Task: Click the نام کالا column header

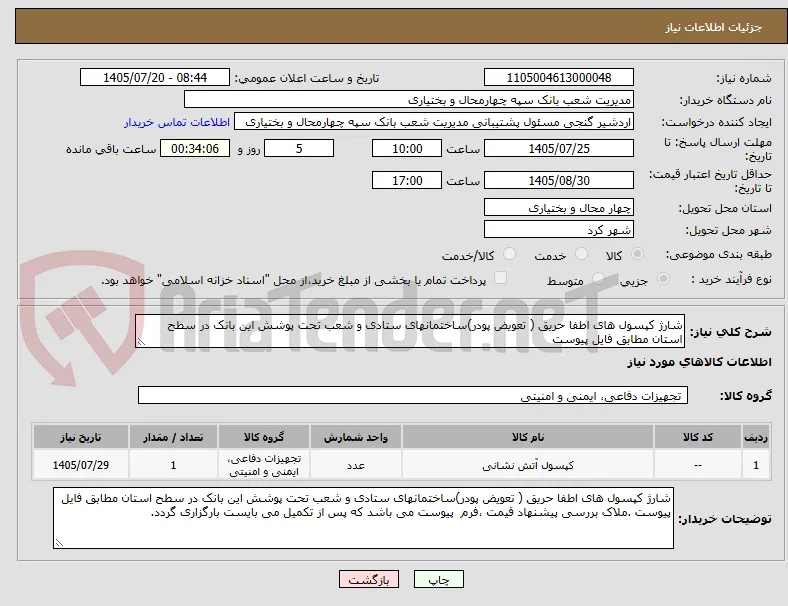Action: [x=528, y=437]
